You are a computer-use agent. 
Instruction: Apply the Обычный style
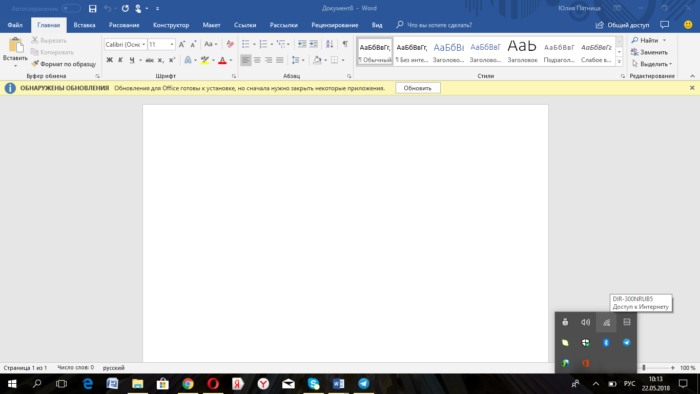(x=375, y=52)
